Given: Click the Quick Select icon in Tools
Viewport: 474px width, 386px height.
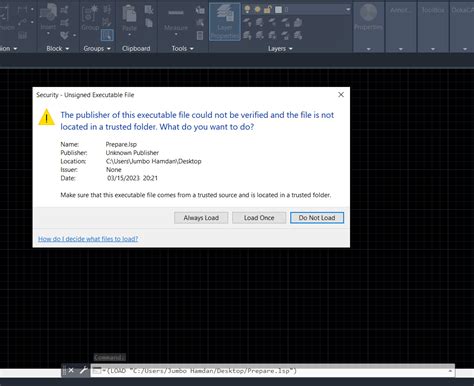Looking at the screenshot, I should pos(200,23).
